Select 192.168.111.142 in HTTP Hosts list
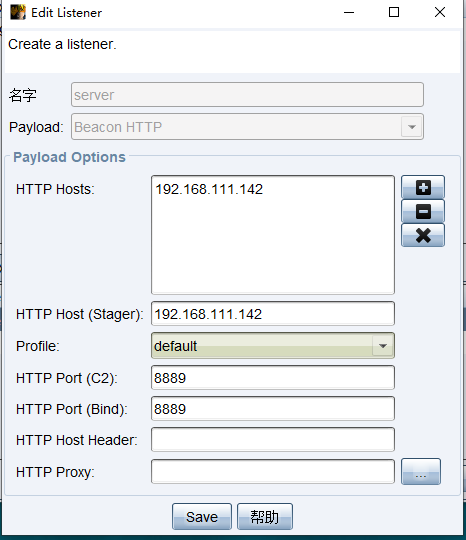This screenshot has height=540, width=466. (209, 189)
